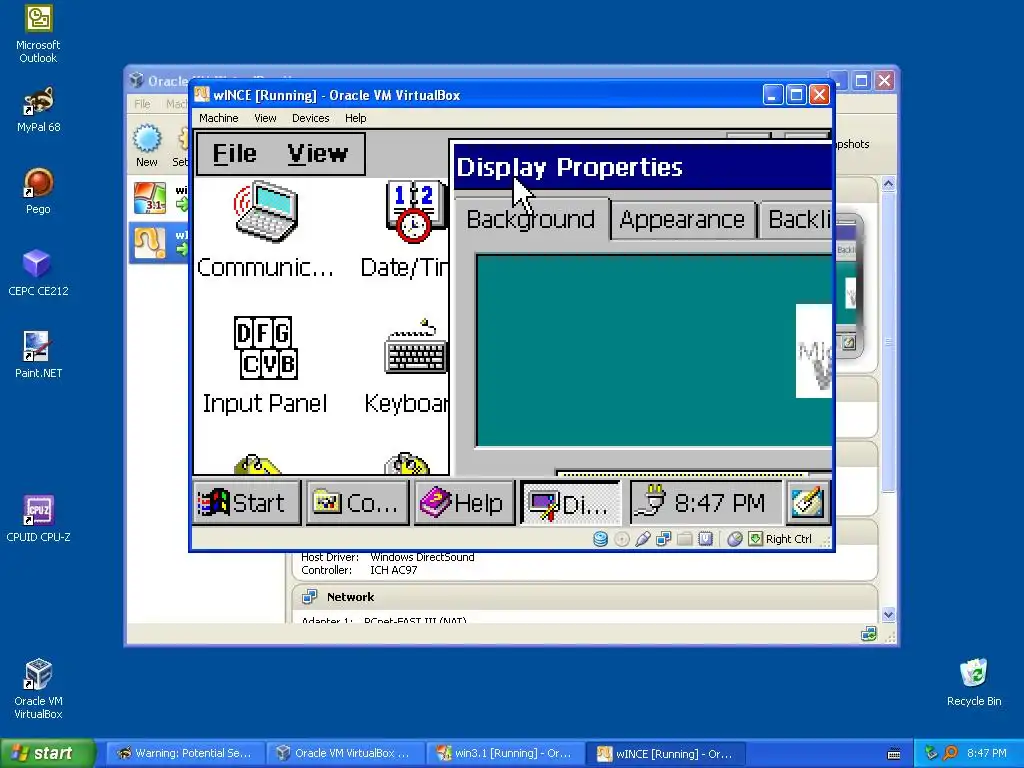The height and width of the screenshot is (768, 1024).
Task: Click the hard disk activity indicator
Action: 600,539
